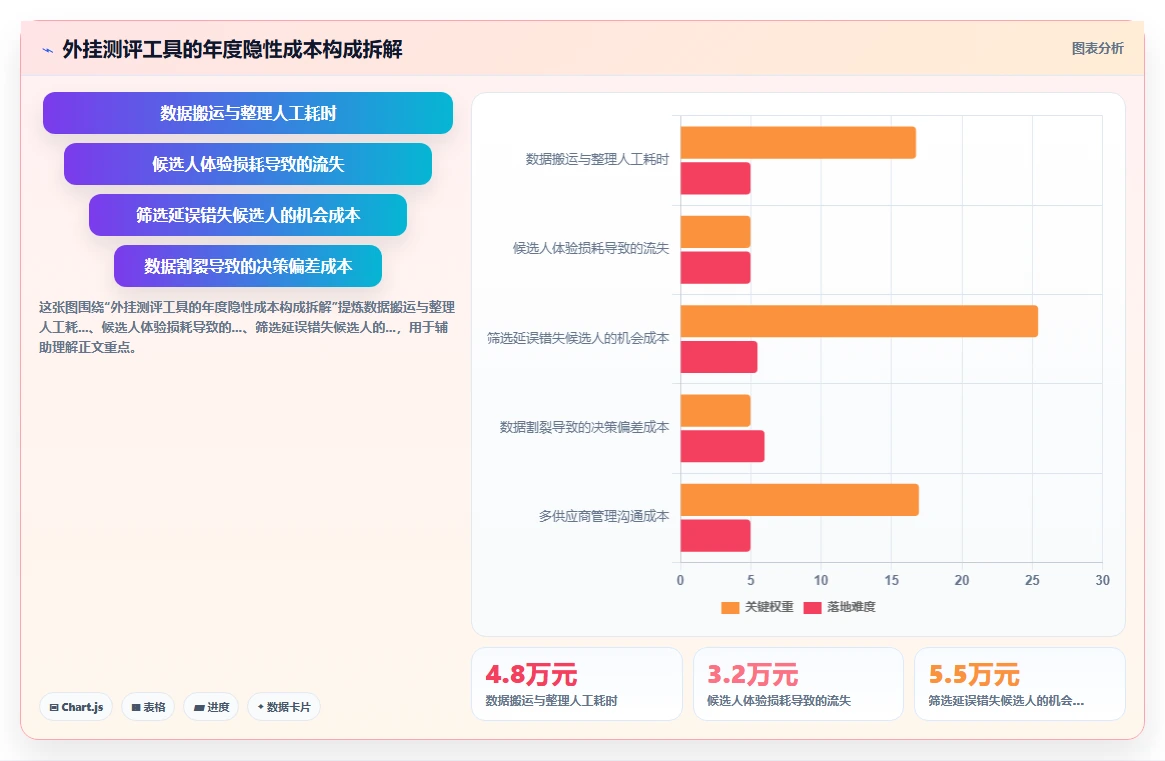Viewport: 1165px width, 761px height.
Task: Click the Chart.js tag chip
Action: (x=76, y=707)
